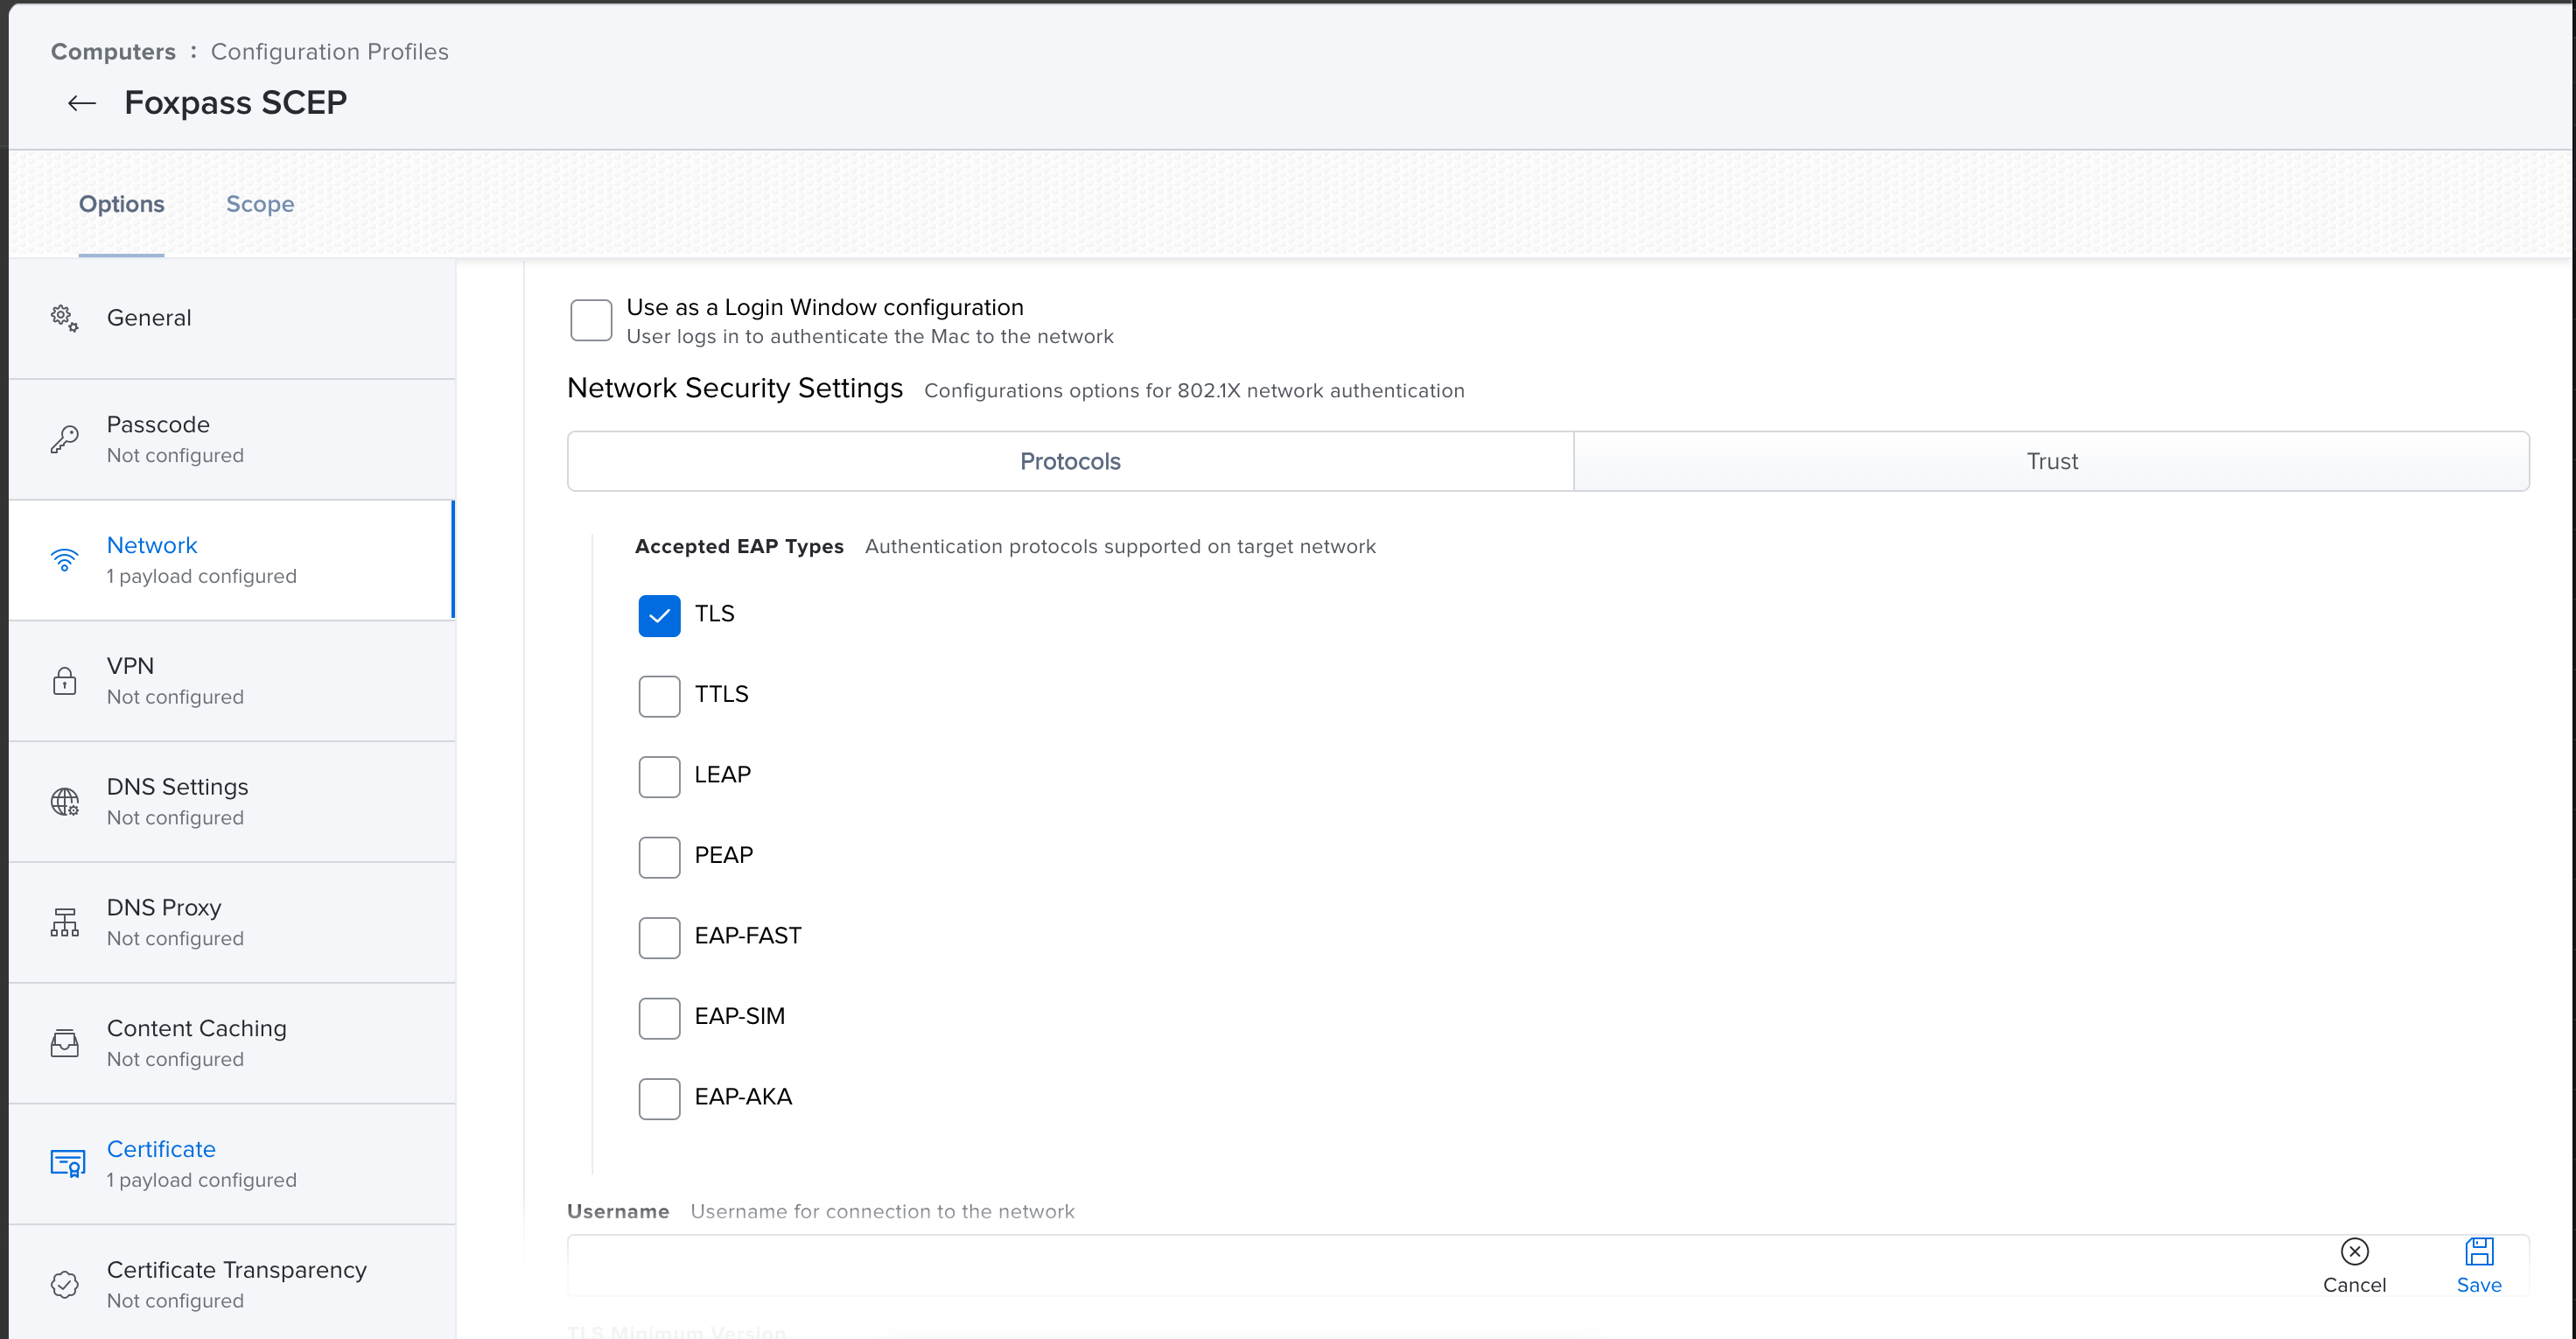The height and width of the screenshot is (1339, 2576).
Task: Click into the Username input field
Action: click(1400, 1265)
